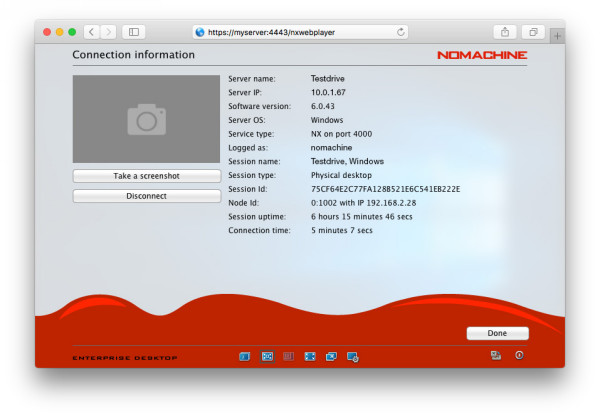The width and height of the screenshot is (600, 418).
Task: Open a new tab with plus button
Action: 558,36
